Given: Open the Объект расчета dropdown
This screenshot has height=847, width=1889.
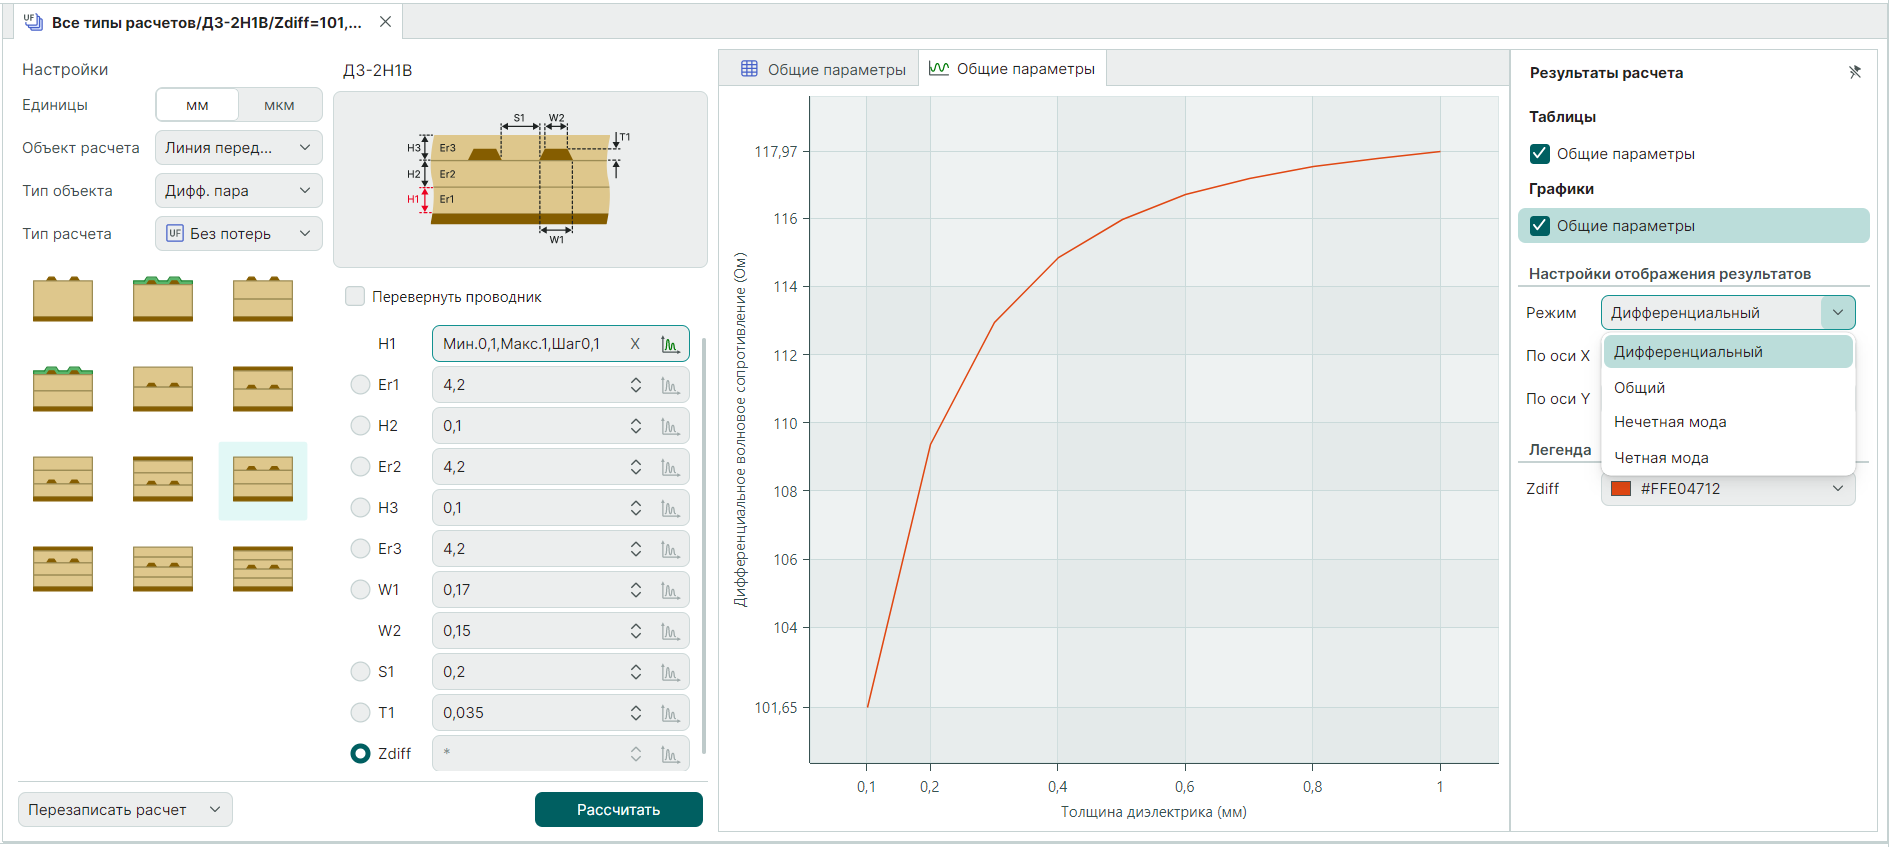Looking at the screenshot, I should [x=238, y=148].
